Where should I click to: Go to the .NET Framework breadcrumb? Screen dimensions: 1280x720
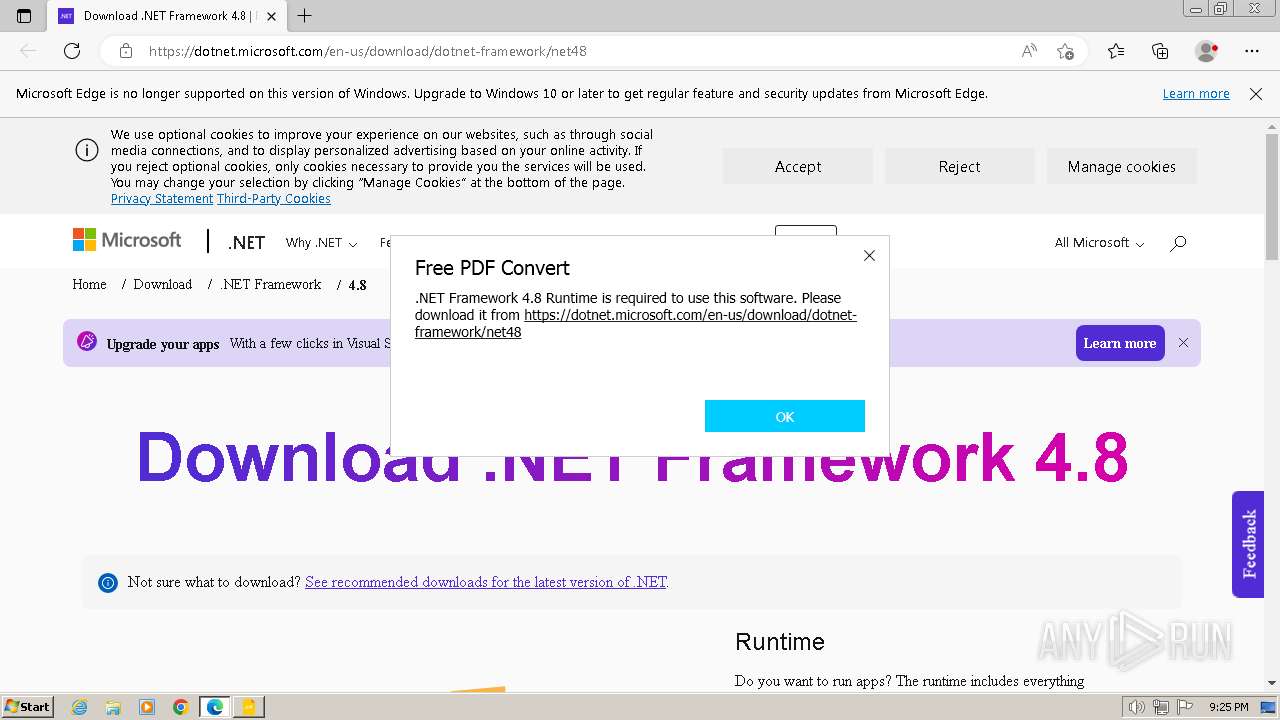[x=271, y=285]
